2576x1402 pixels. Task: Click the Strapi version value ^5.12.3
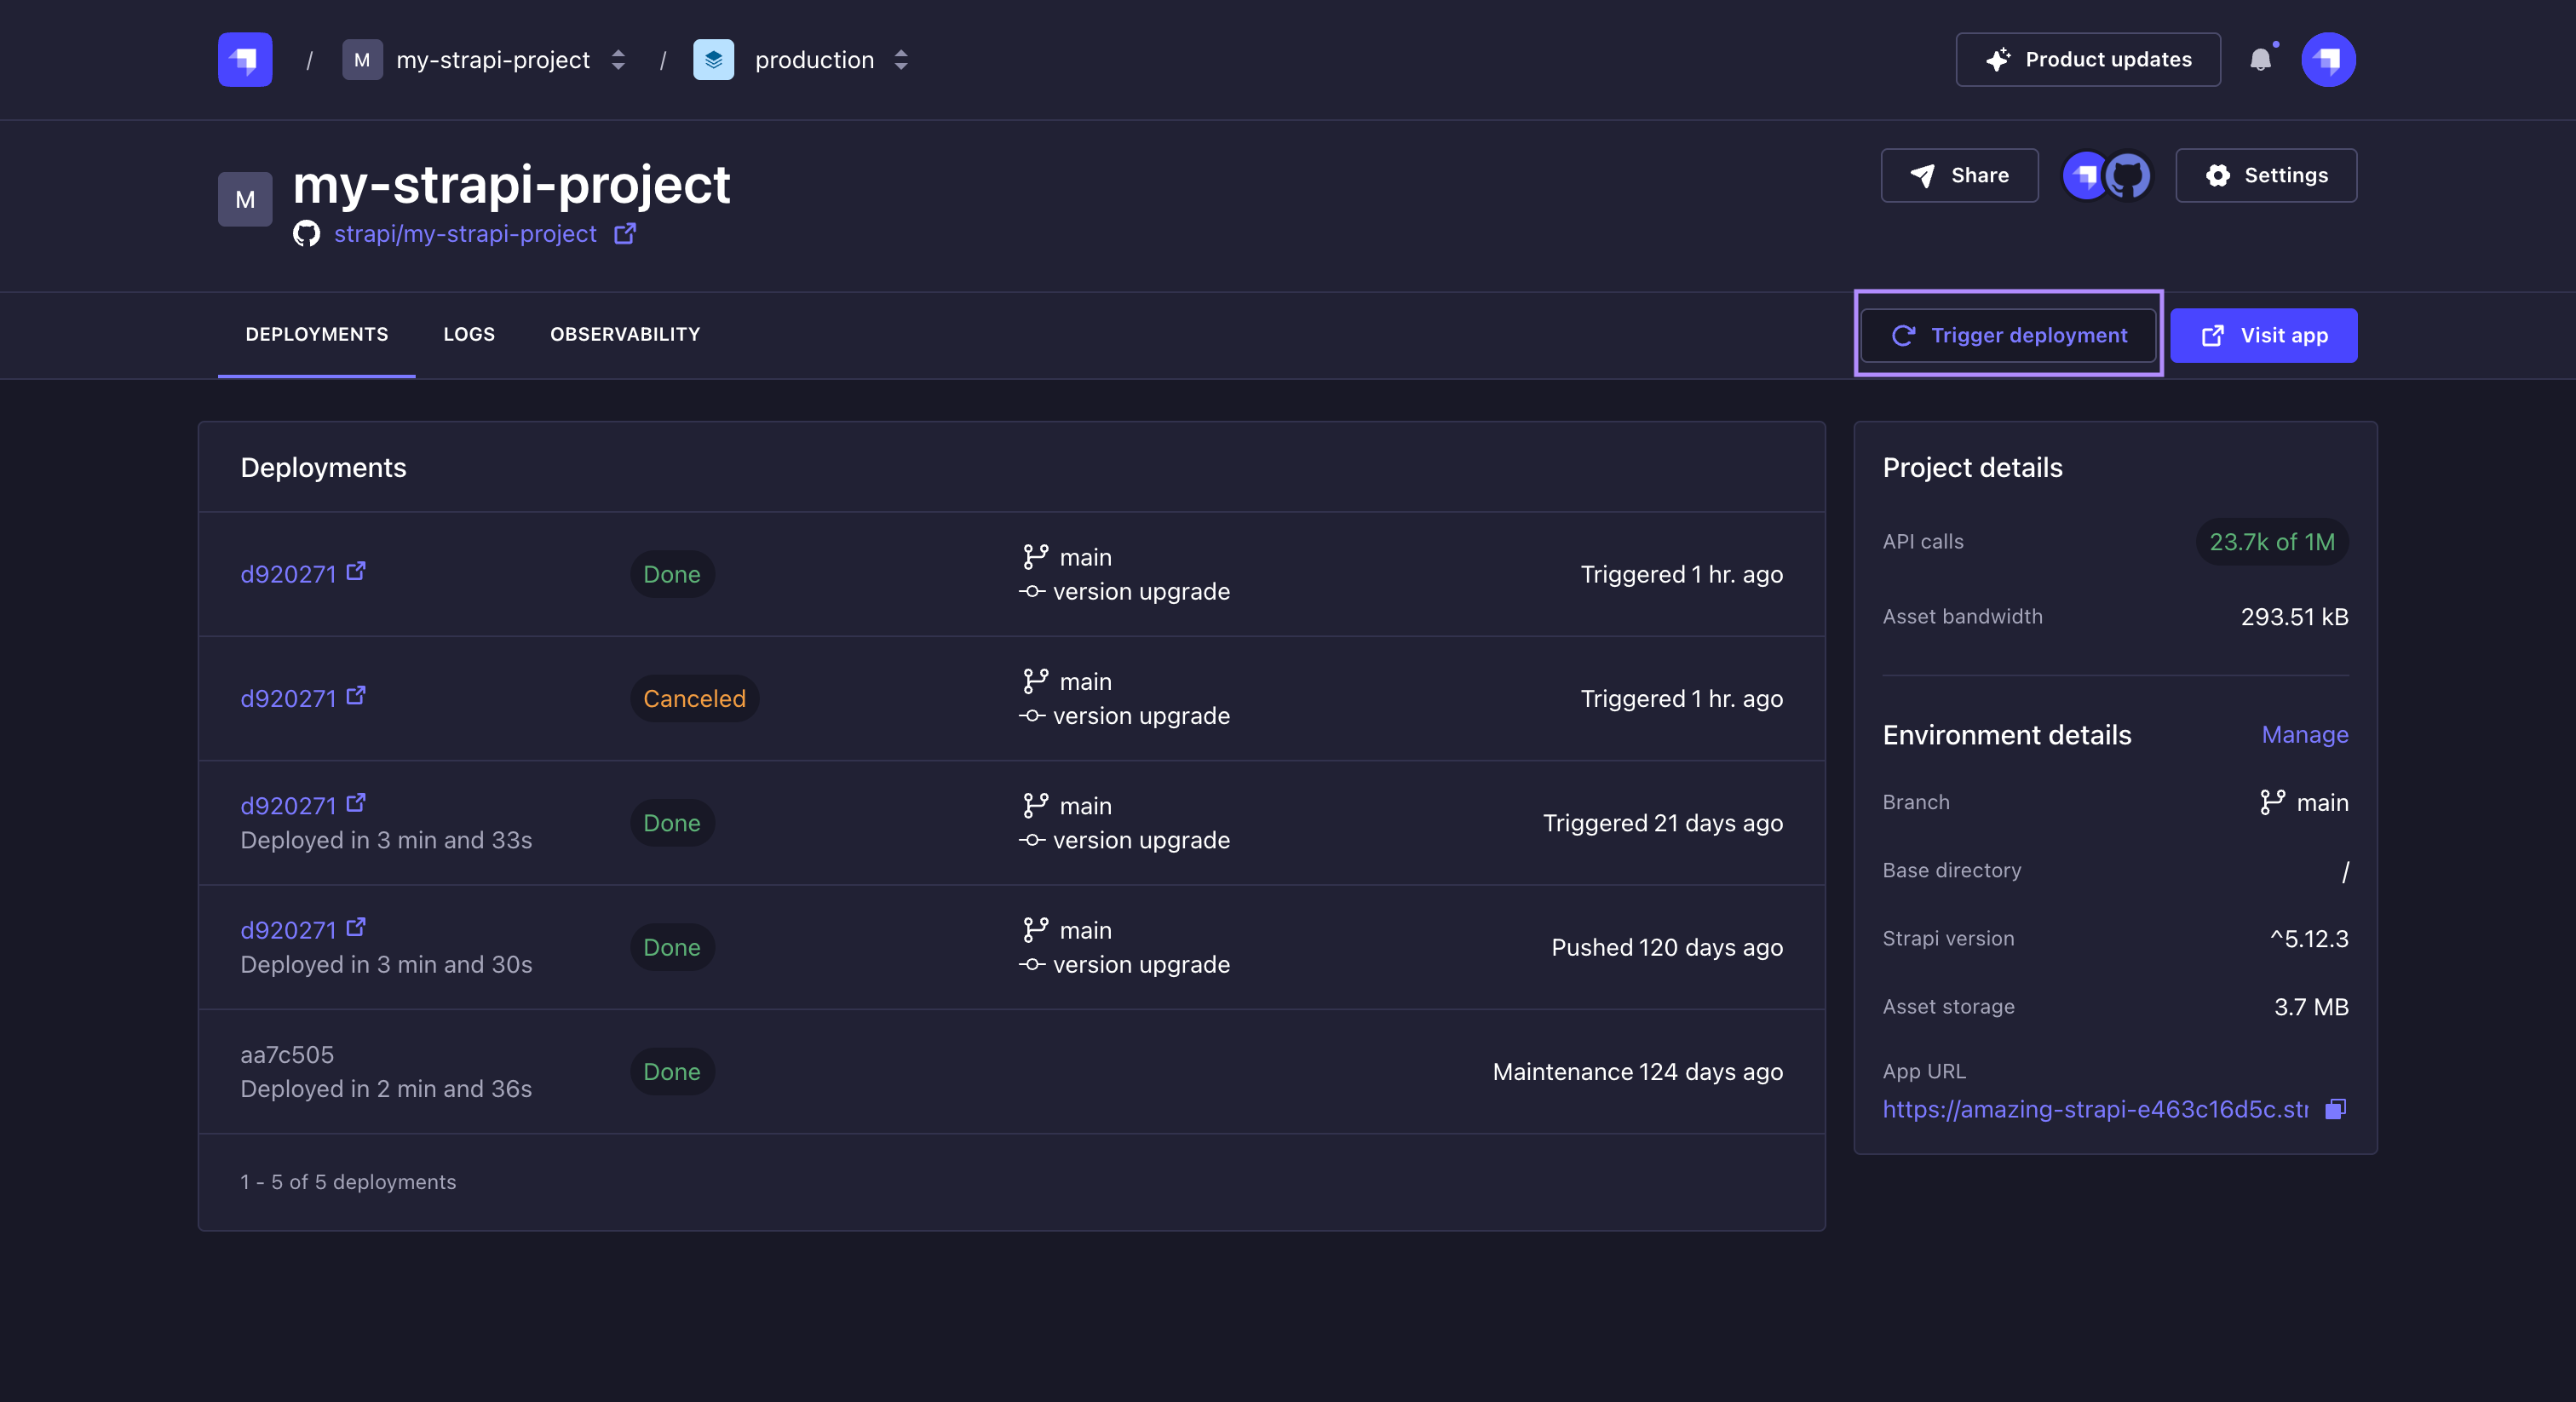(x=2309, y=939)
